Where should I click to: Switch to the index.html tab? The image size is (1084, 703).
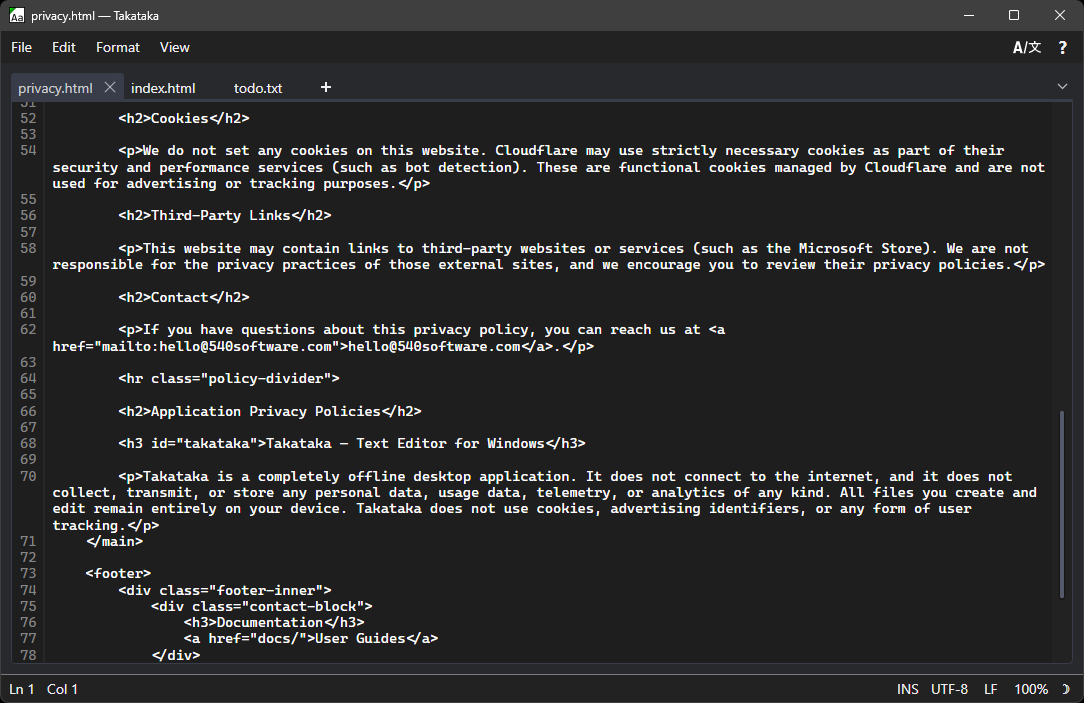pyautogui.click(x=163, y=88)
